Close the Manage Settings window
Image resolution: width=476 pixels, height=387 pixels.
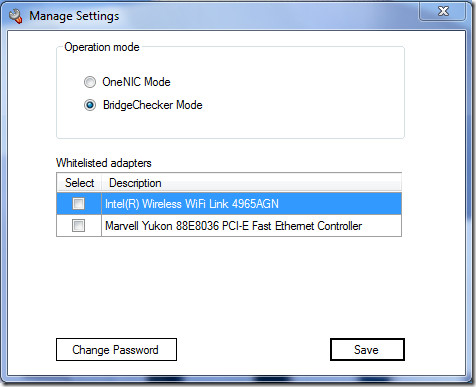[x=443, y=11]
